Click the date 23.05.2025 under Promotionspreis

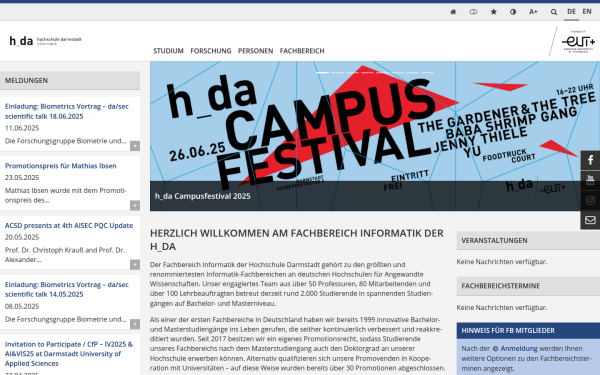(x=22, y=178)
